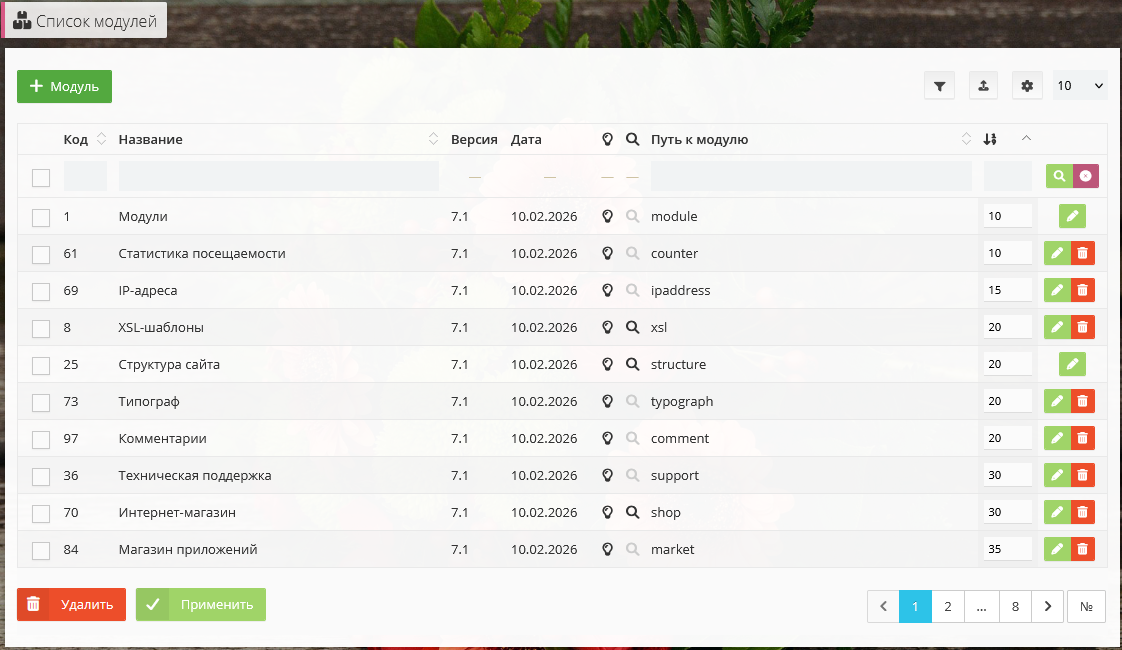The image size is (1122, 650).
Task: Open the gear settings button
Action: pyautogui.click(x=1027, y=86)
